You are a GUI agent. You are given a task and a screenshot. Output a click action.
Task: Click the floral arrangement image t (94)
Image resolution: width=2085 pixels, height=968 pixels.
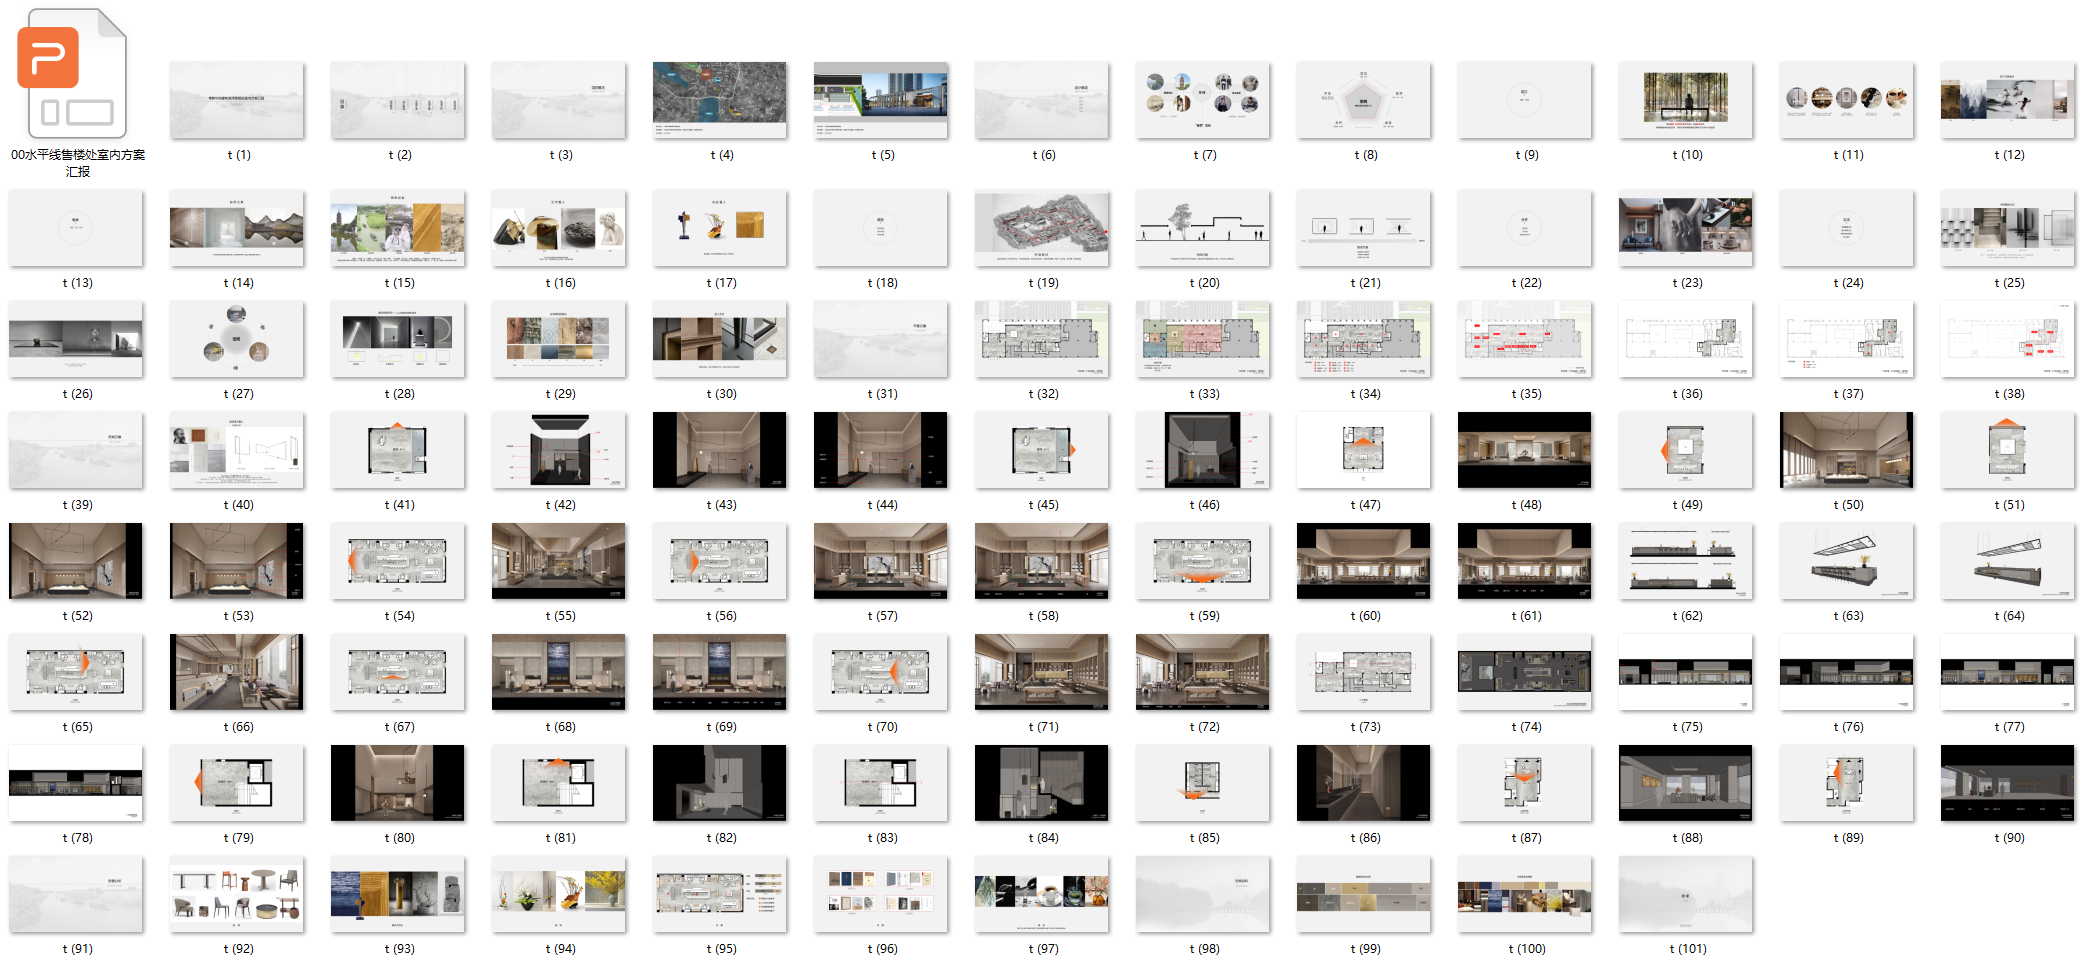(x=558, y=894)
